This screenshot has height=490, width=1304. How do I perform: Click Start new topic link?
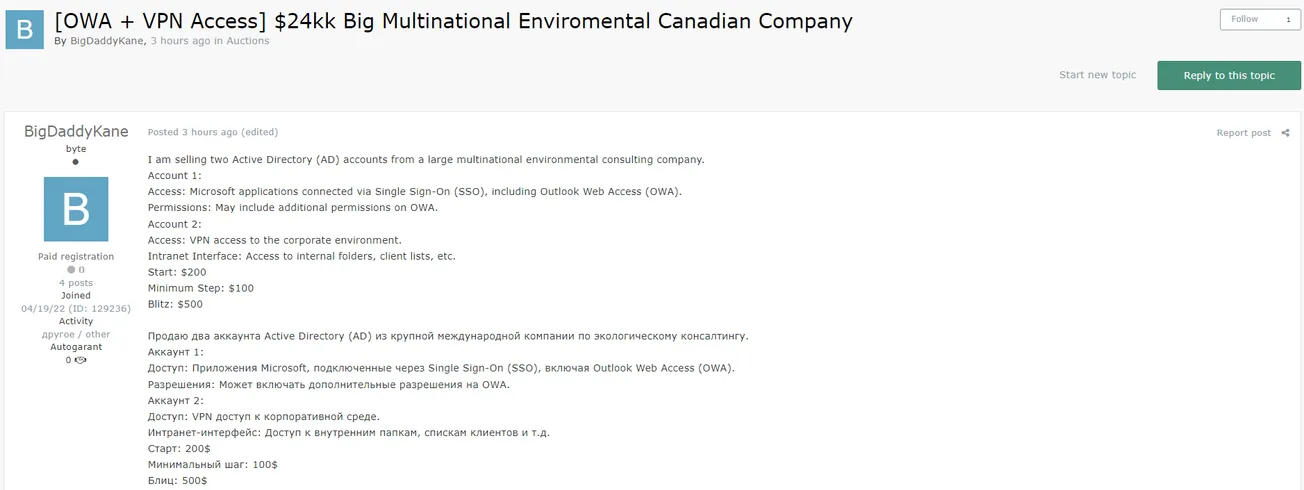tap(1097, 75)
